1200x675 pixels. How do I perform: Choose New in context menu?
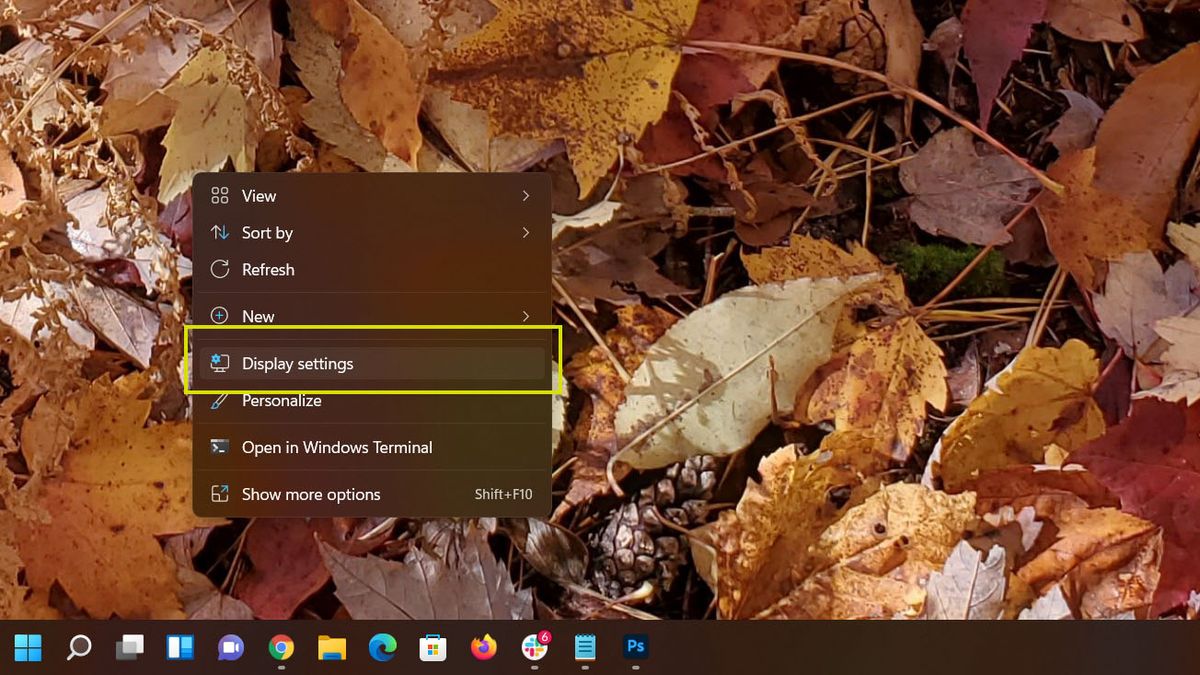pos(371,316)
